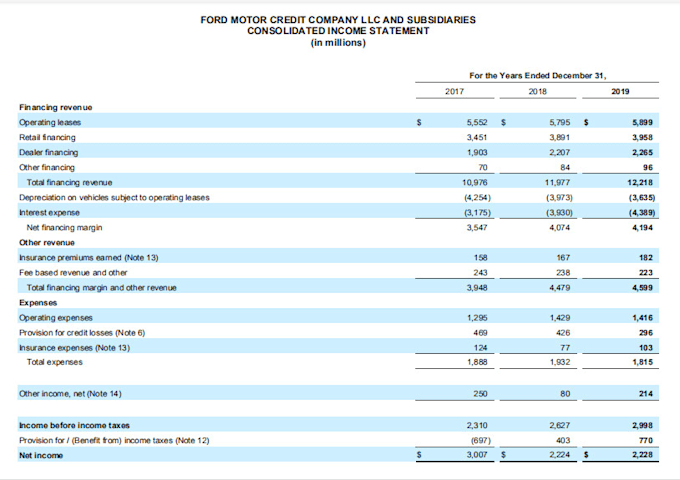Click the 2019 net income value 2,228
Image resolution: width=680 pixels, height=480 pixels.
[x=642, y=455]
